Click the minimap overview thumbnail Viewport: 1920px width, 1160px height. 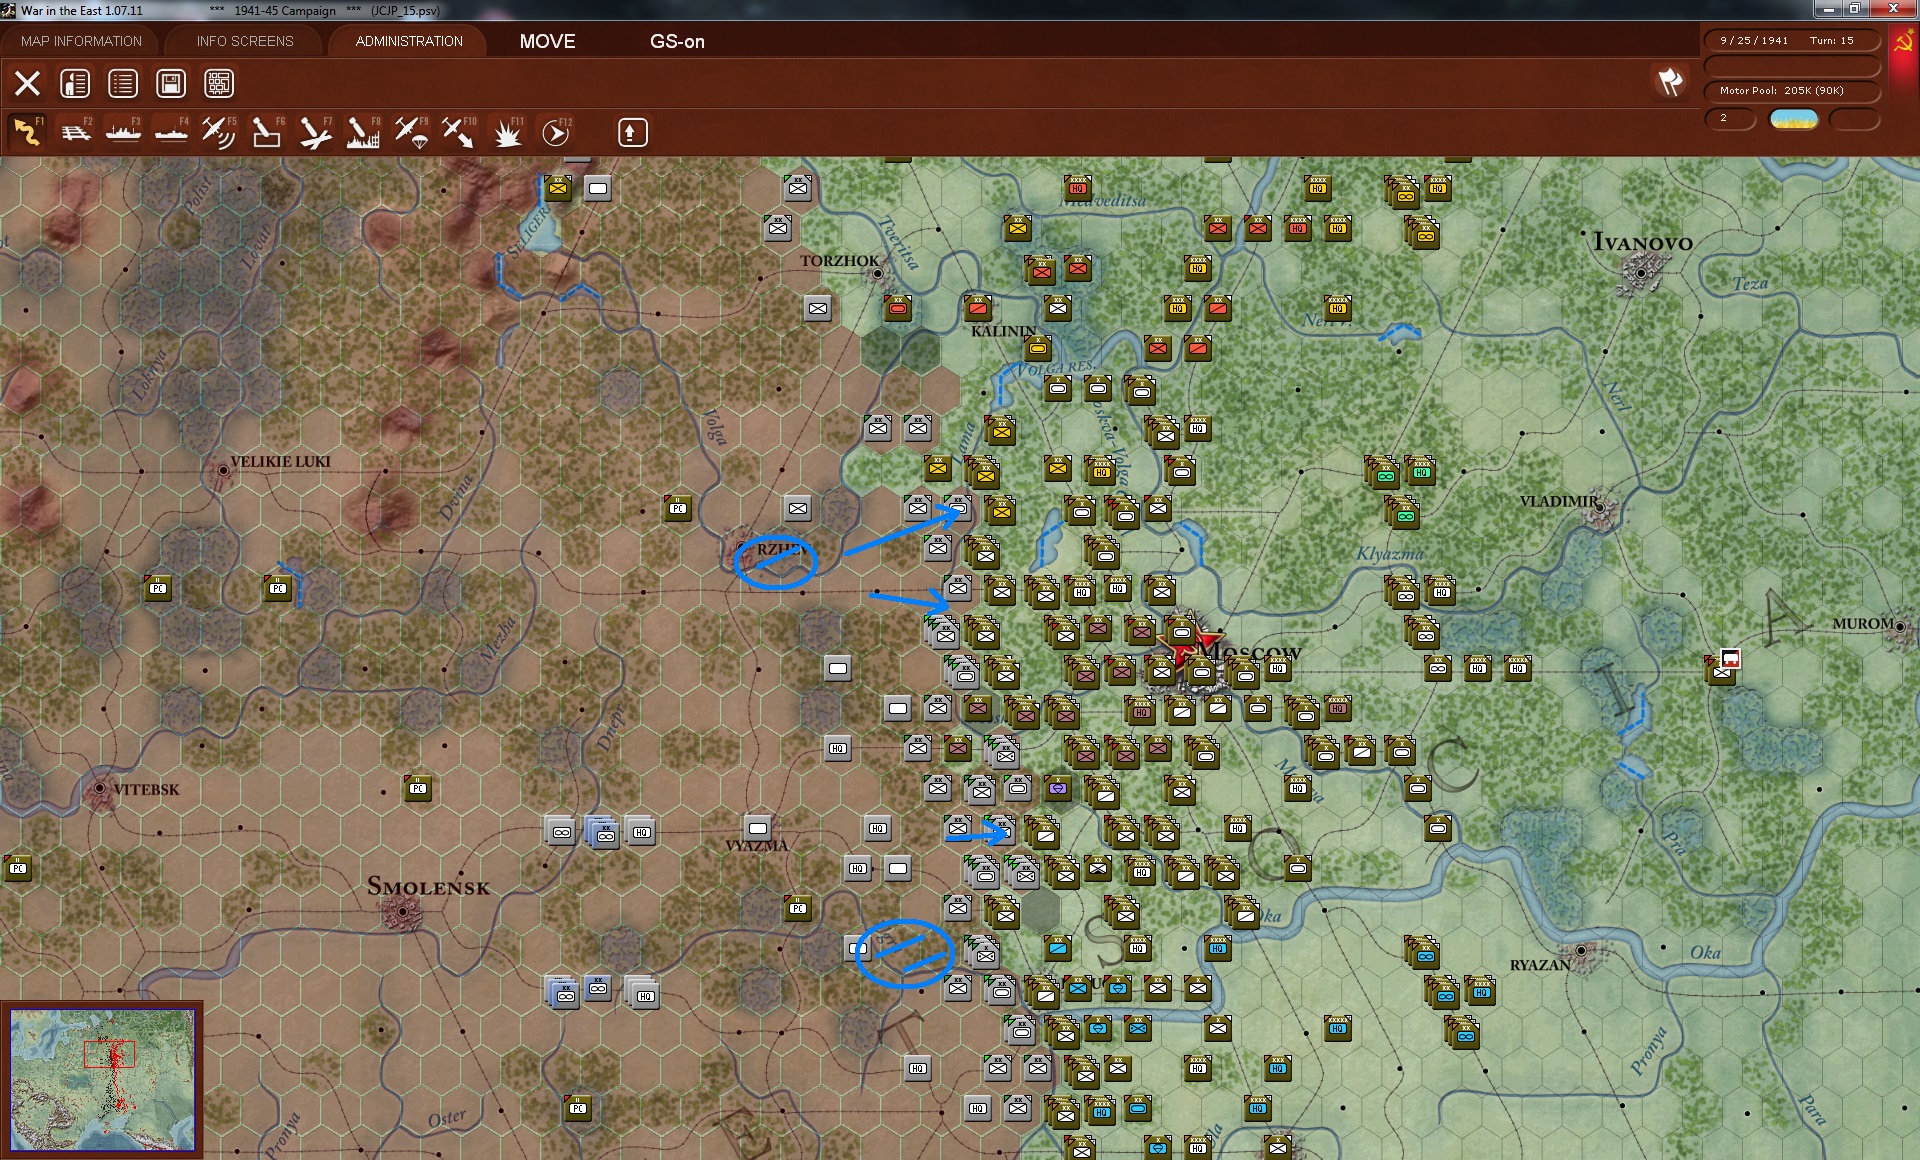[102, 1080]
